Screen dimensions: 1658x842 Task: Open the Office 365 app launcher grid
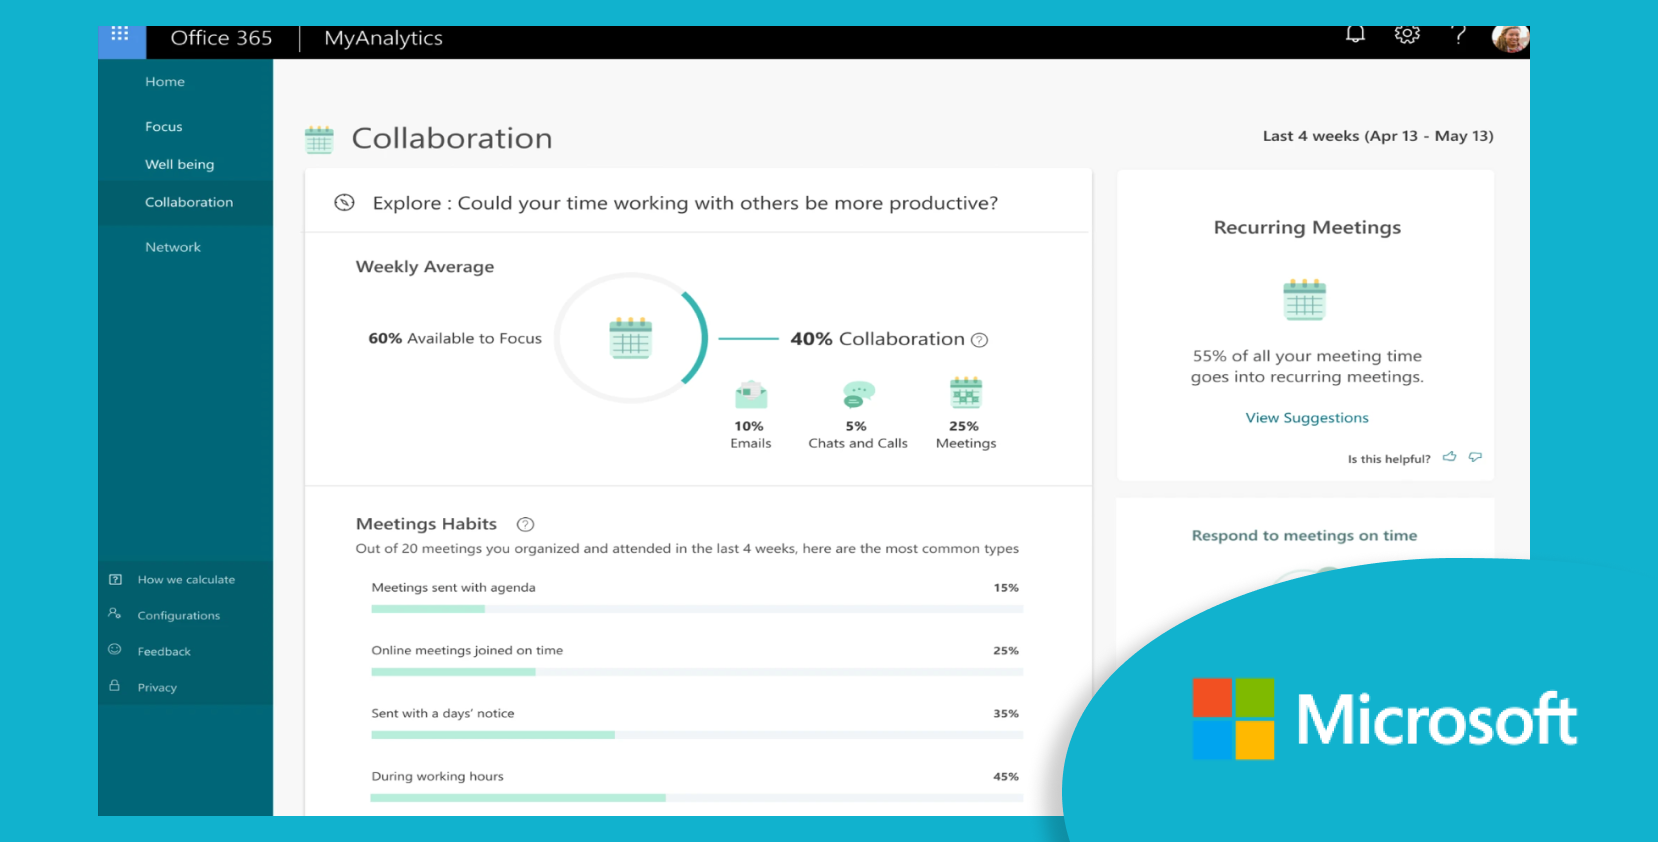[x=120, y=34]
